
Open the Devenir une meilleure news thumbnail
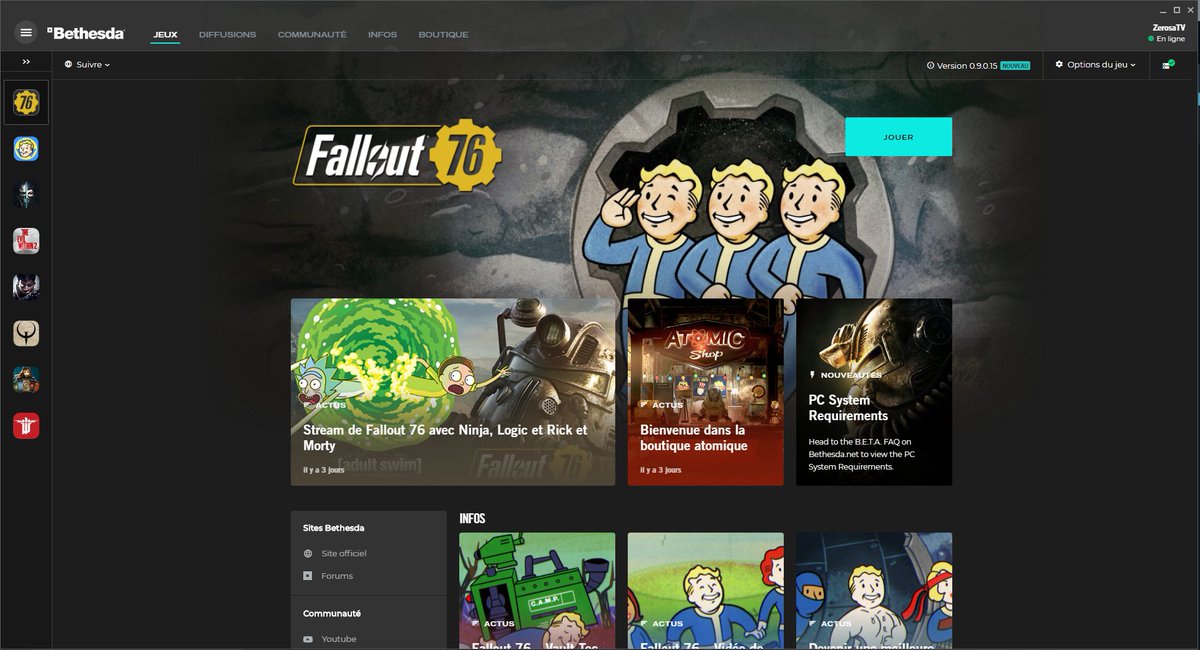click(x=874, y=591)
